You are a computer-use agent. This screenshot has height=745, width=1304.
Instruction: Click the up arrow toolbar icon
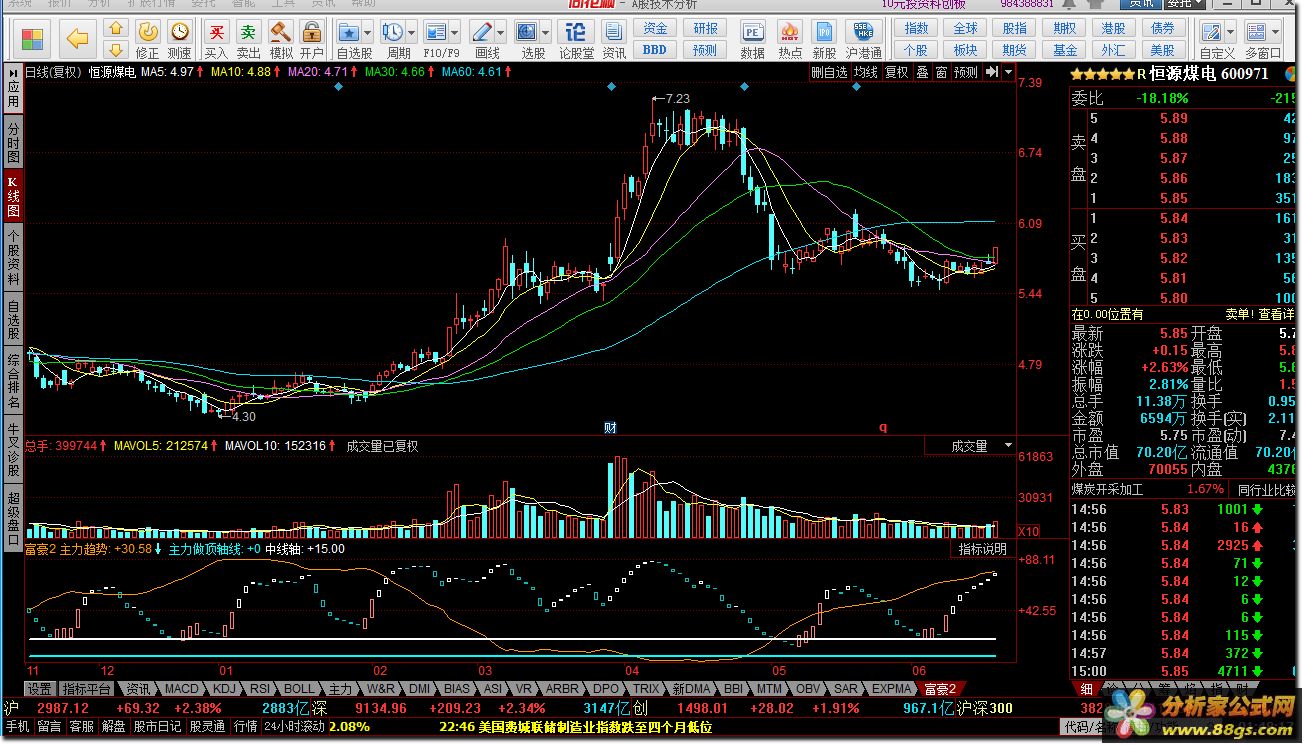[116, 29]
